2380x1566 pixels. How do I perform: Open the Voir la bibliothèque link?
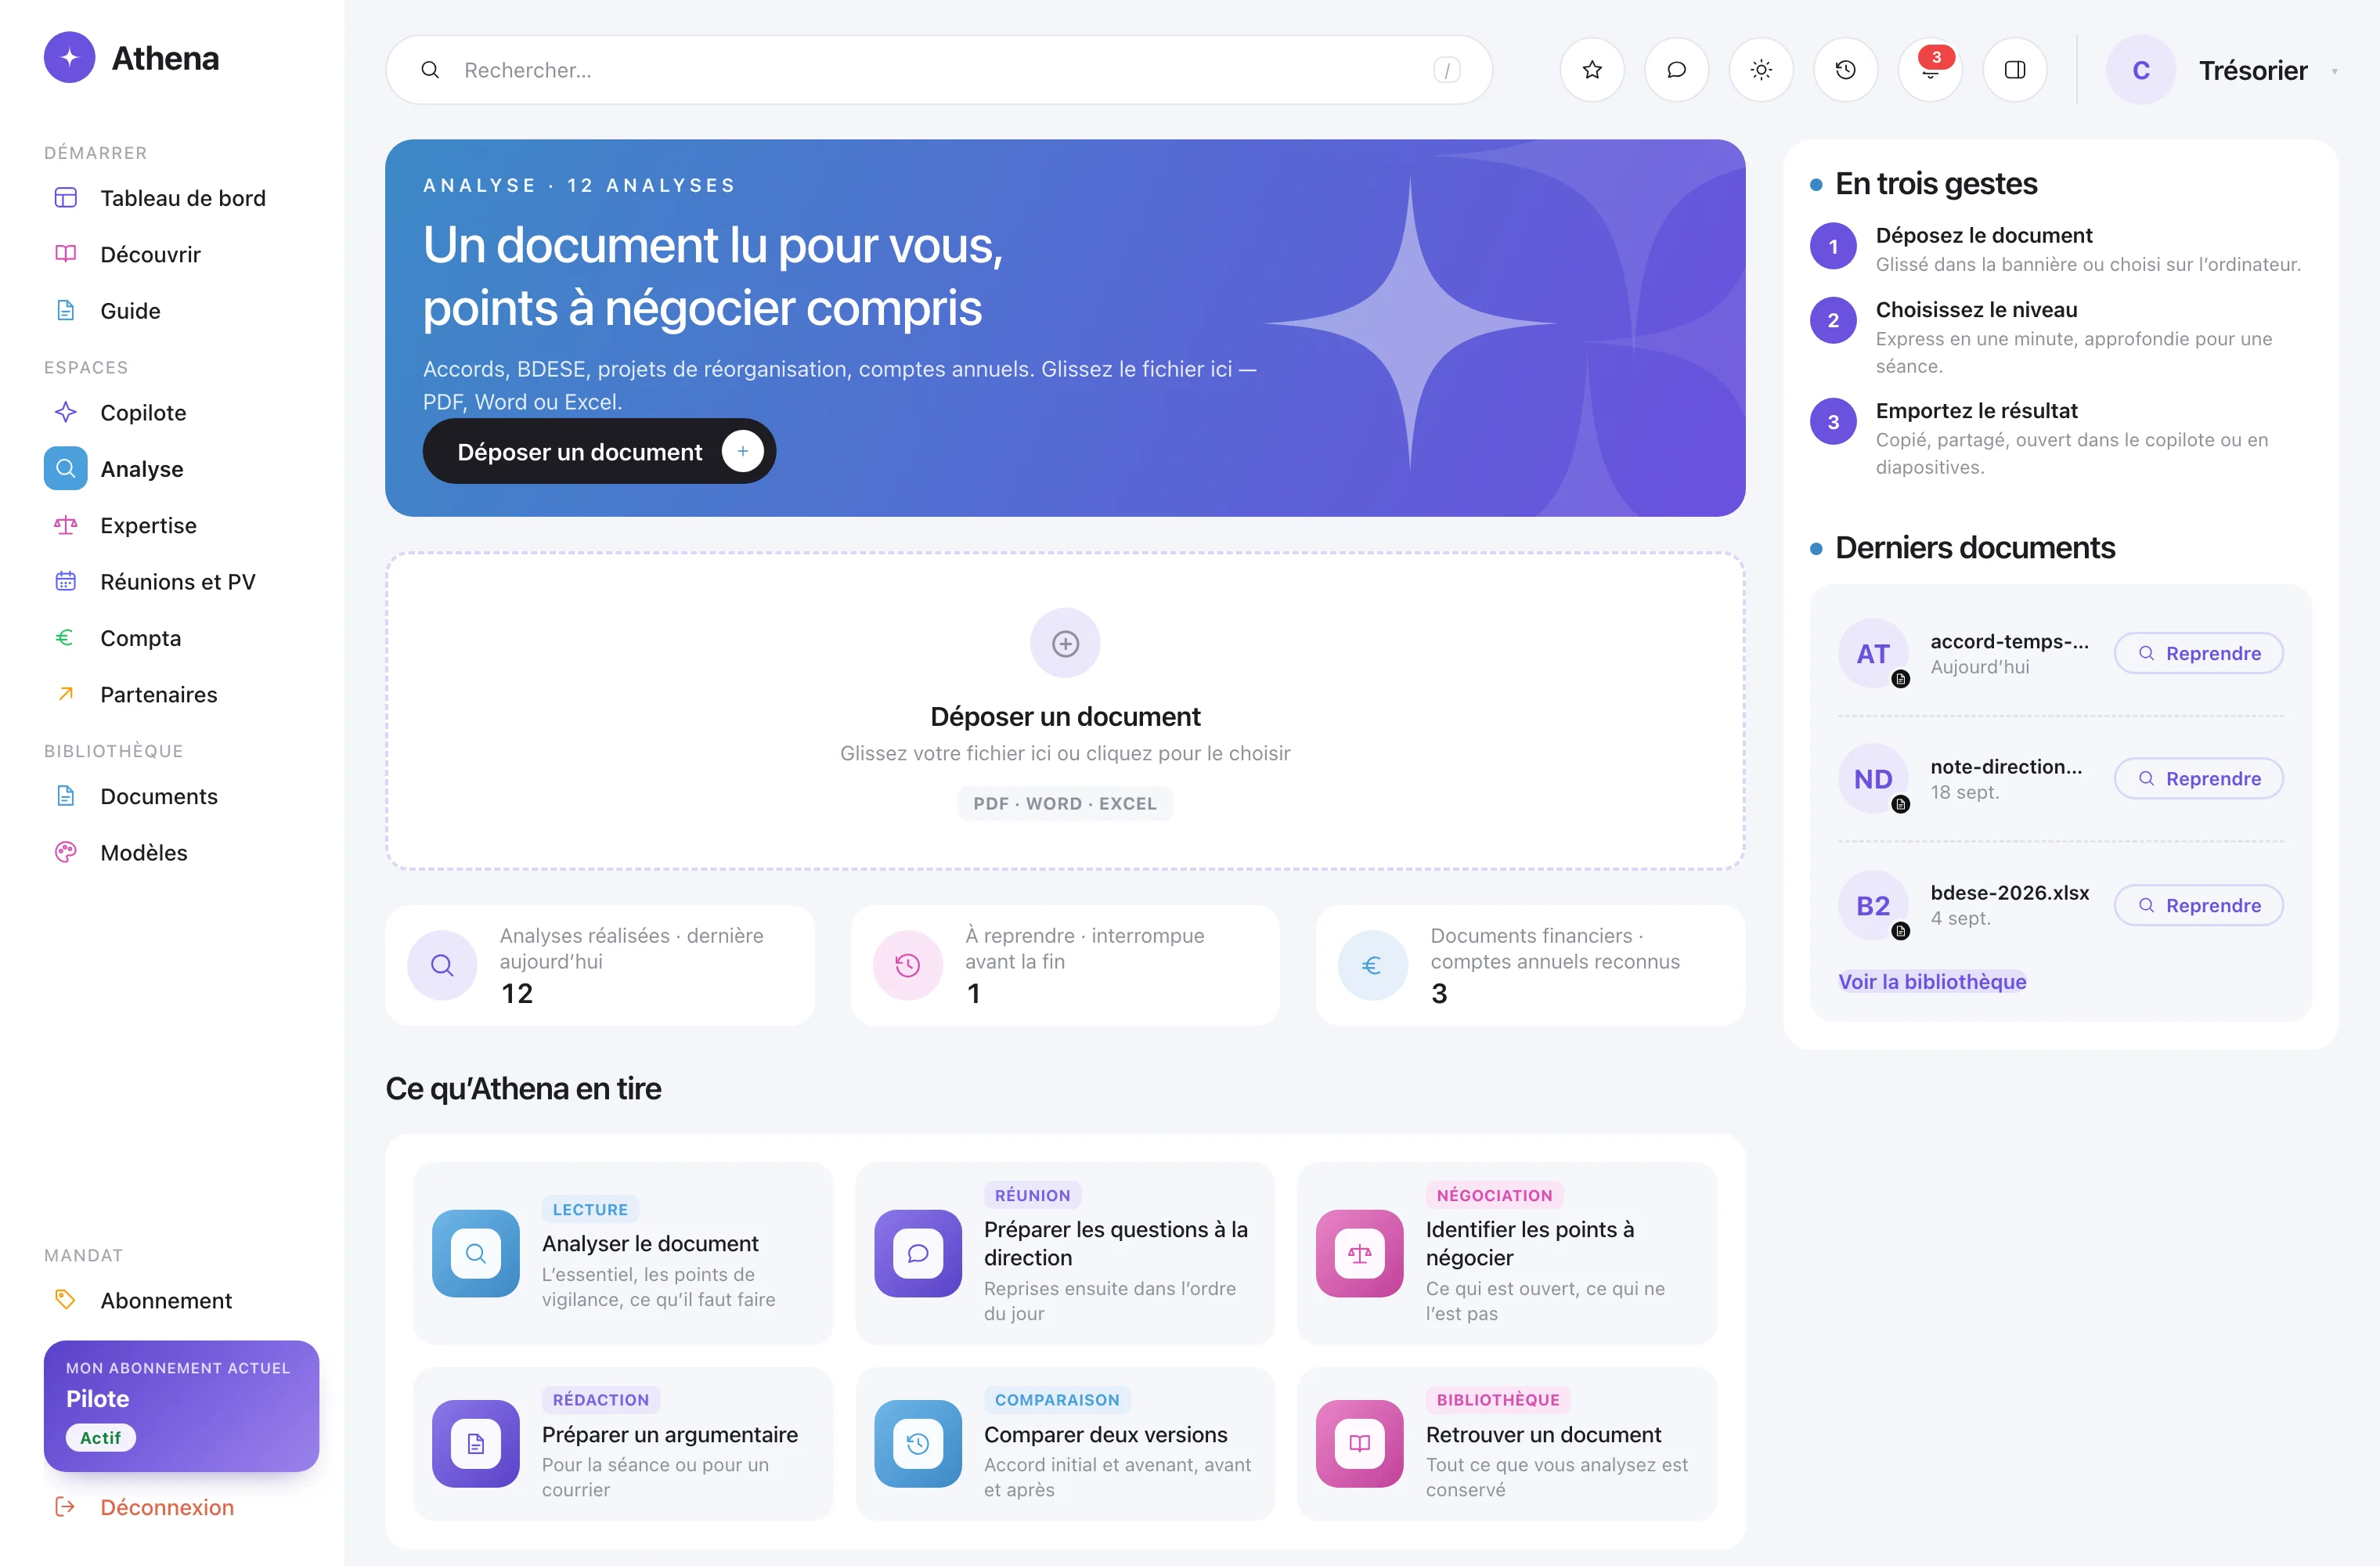click(1932, 981)
